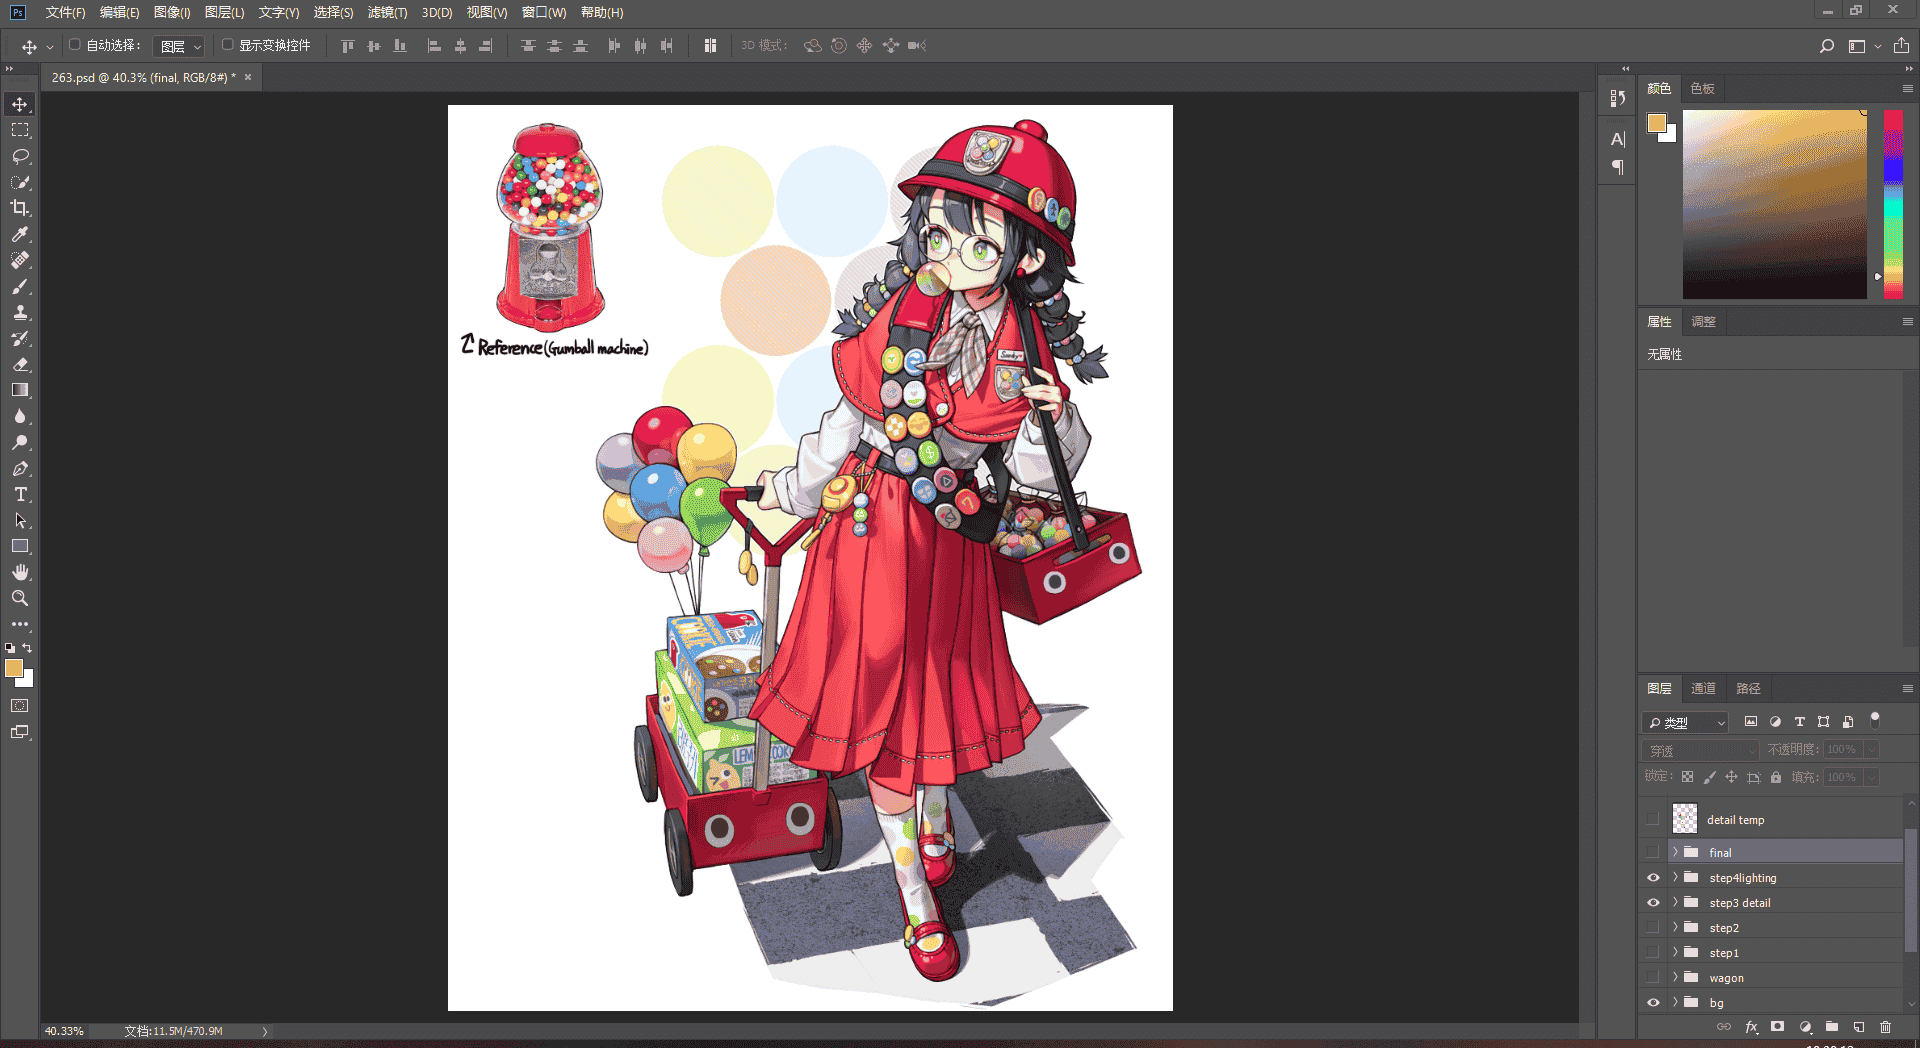Click the swap foreground background colors icon
1920x1048 pixels.
pos(28,648)
